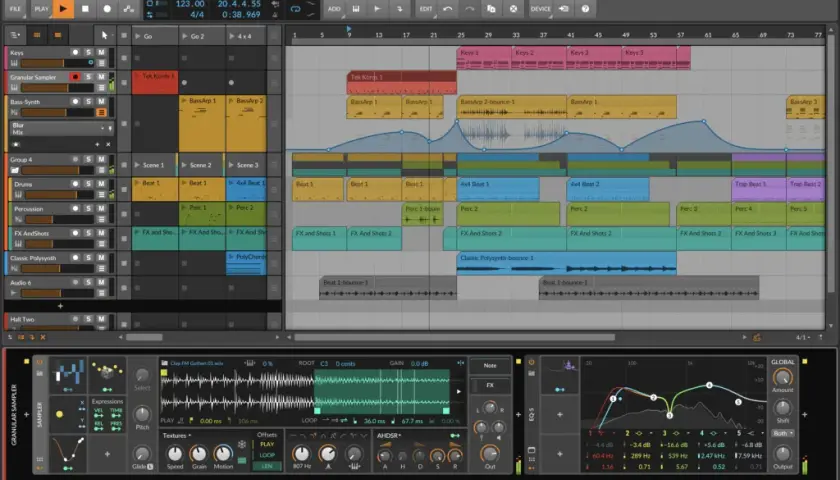Image resolution: width=840 pixels, height=480 pixels.
Task: Click the Grain knob in sampler
Action: [x=199, y=454]
